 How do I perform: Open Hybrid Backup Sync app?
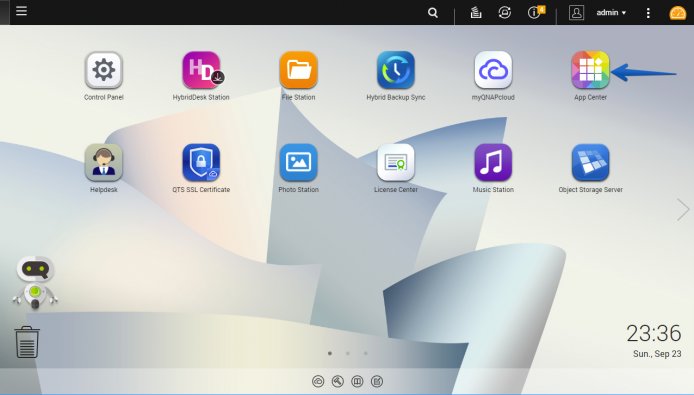[396, 70]
